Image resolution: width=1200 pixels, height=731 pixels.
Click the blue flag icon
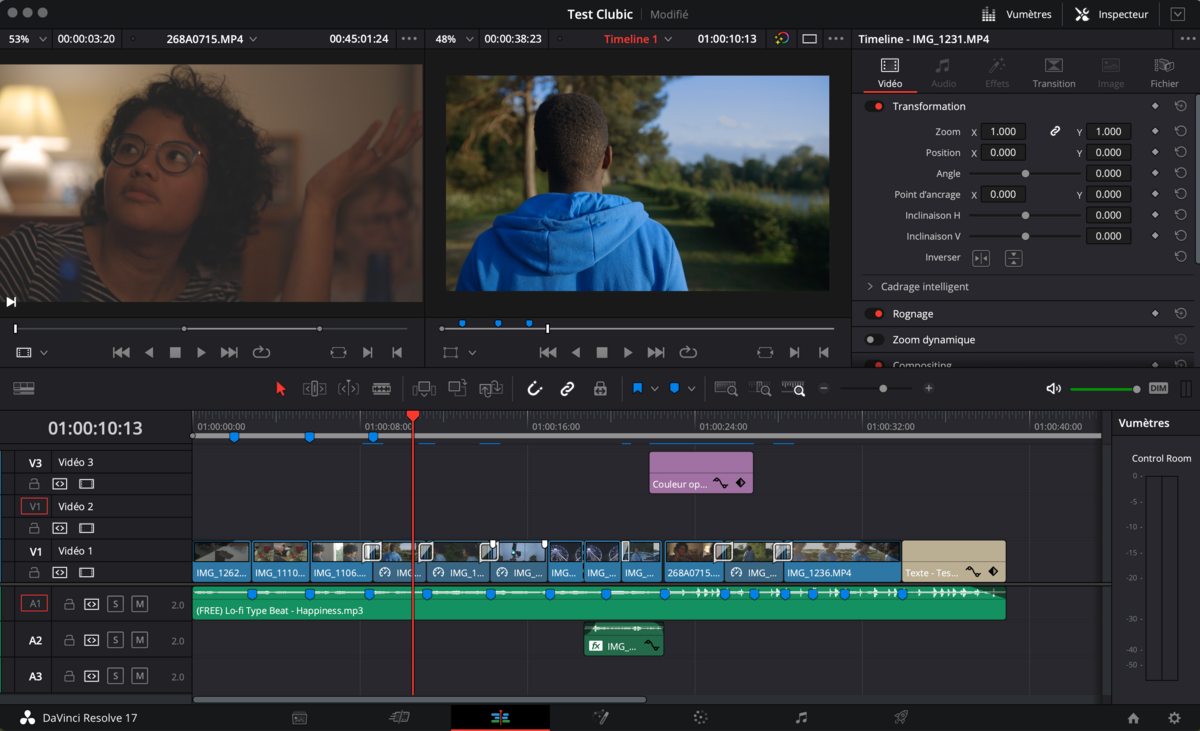(637, 388)
